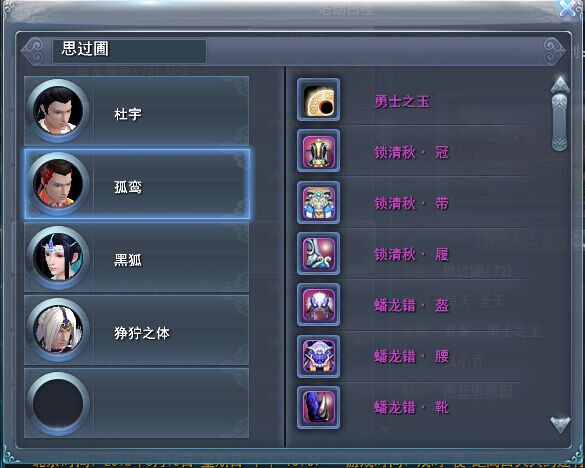Select the 蟠龙错·腰 waist item icon
Image resolution: width=585 pixels, height=468 pixels.
click(318, 356)
